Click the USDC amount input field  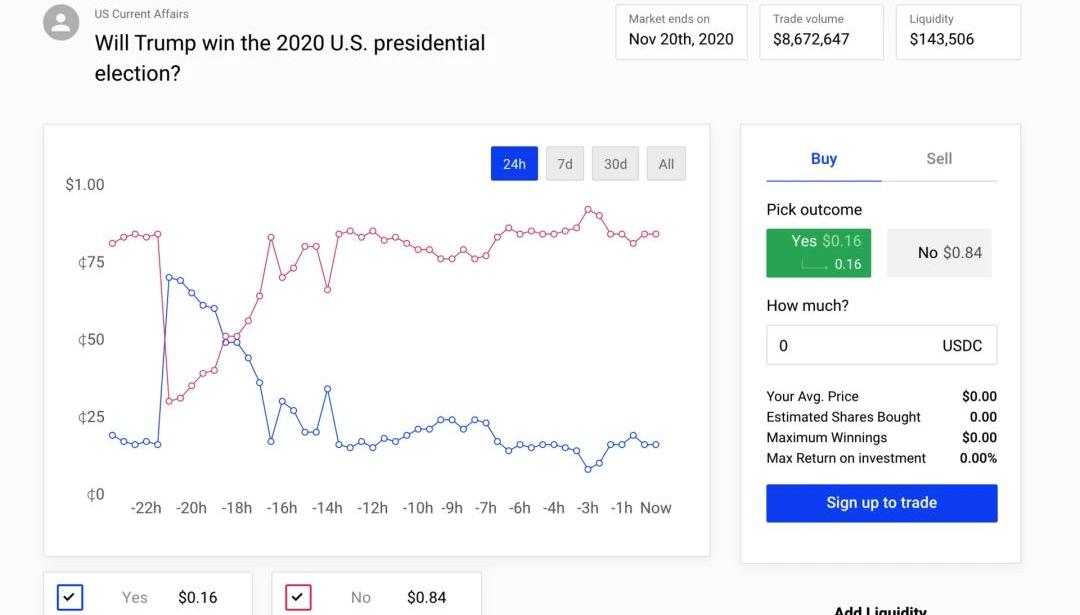tap(850, 346)
